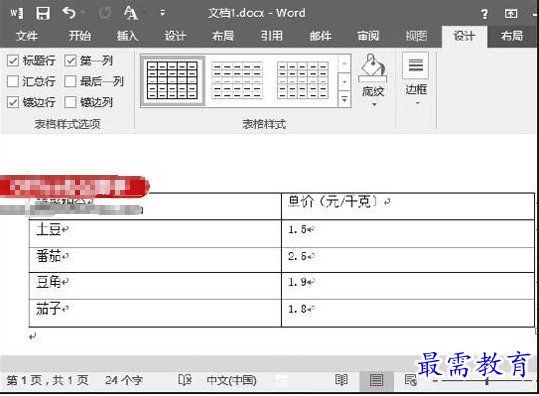539x396 pixels.
Task: Switch to the document 设计 tab next to 插入
Action: [175, 36]
